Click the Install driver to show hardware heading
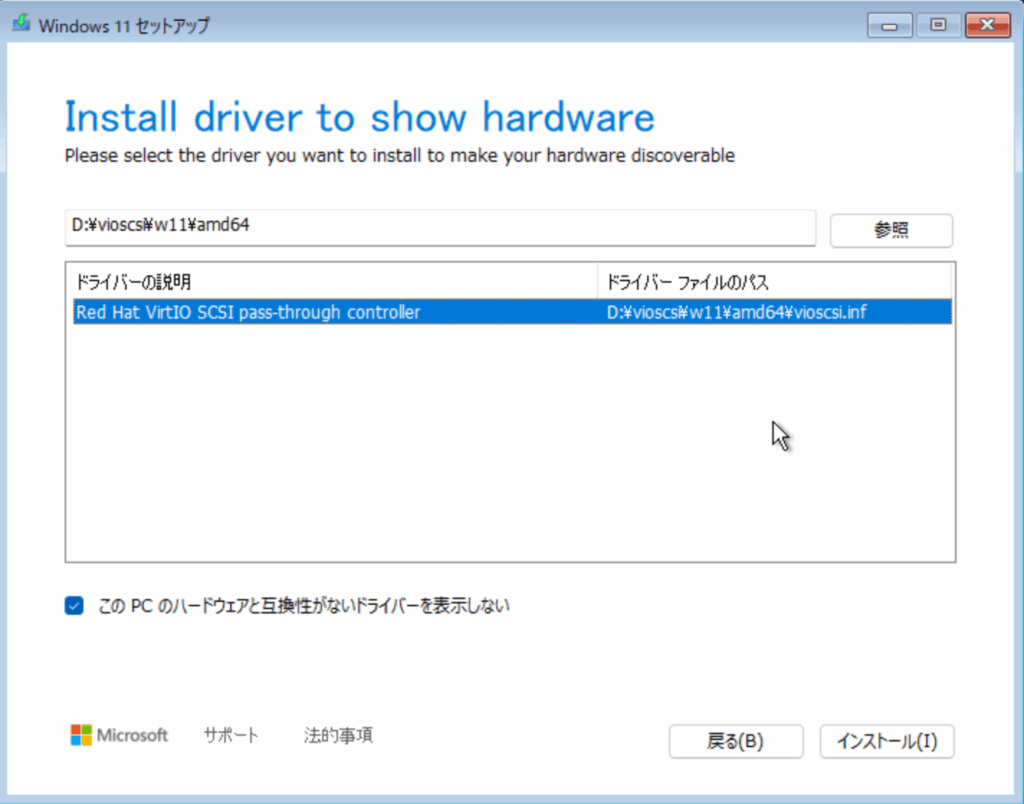The width and height of the screenshot is (1024, 804). pos(359,117)
